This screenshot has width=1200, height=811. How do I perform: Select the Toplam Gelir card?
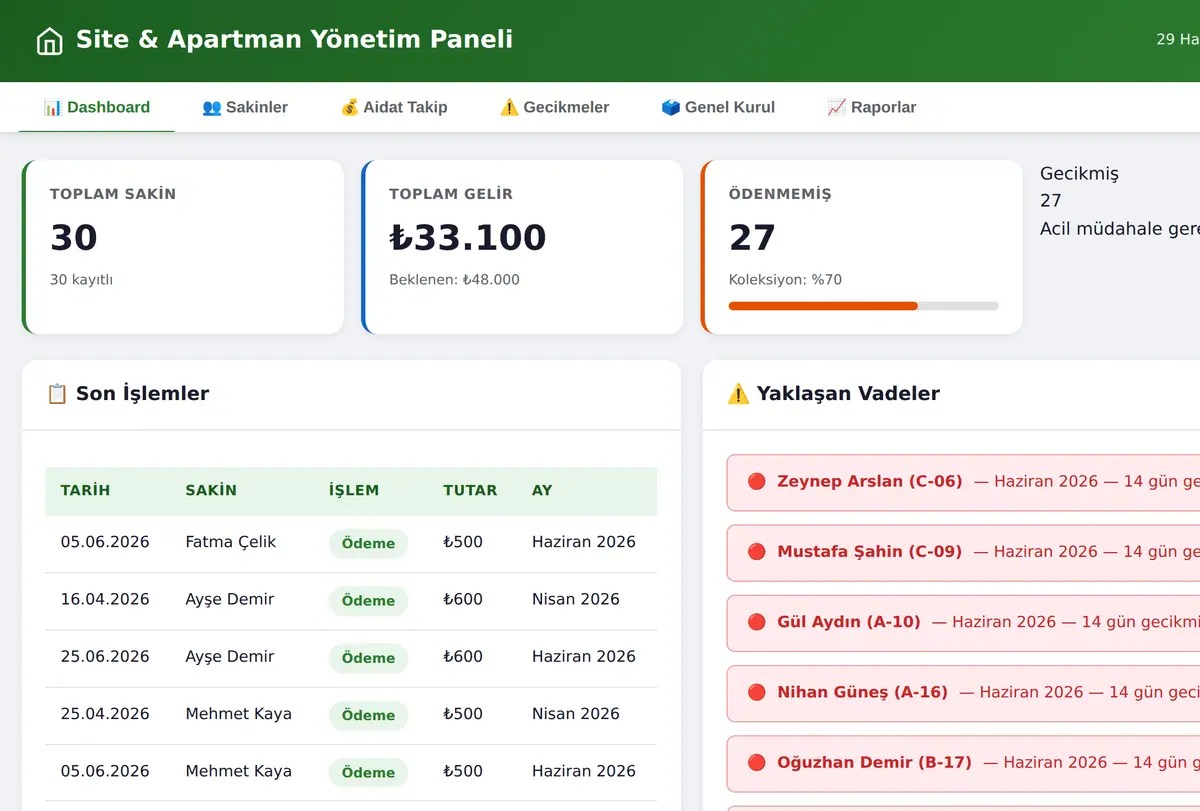click(522, 247)
